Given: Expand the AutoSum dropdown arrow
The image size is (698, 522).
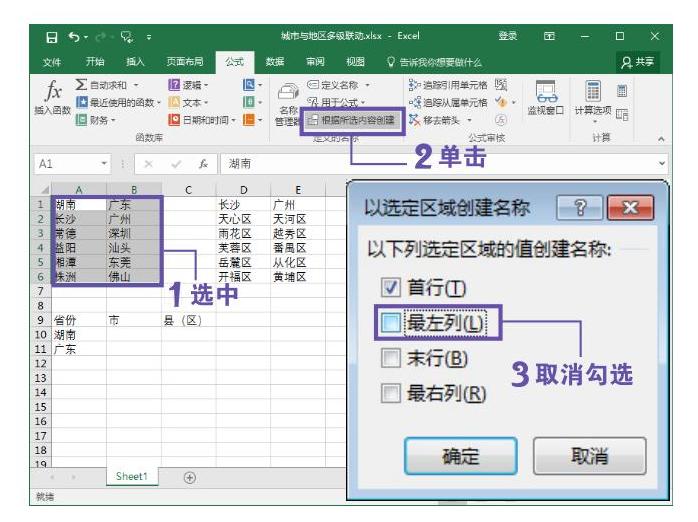Looking at the screenshot, I should click(x=136, y=85).
